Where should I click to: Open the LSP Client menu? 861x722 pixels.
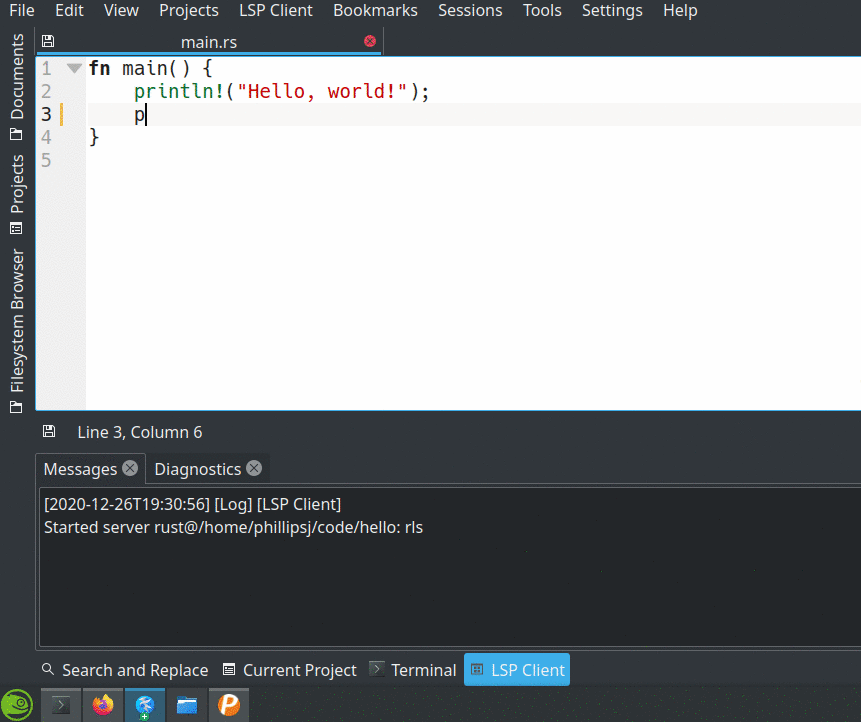coord(276,10)
